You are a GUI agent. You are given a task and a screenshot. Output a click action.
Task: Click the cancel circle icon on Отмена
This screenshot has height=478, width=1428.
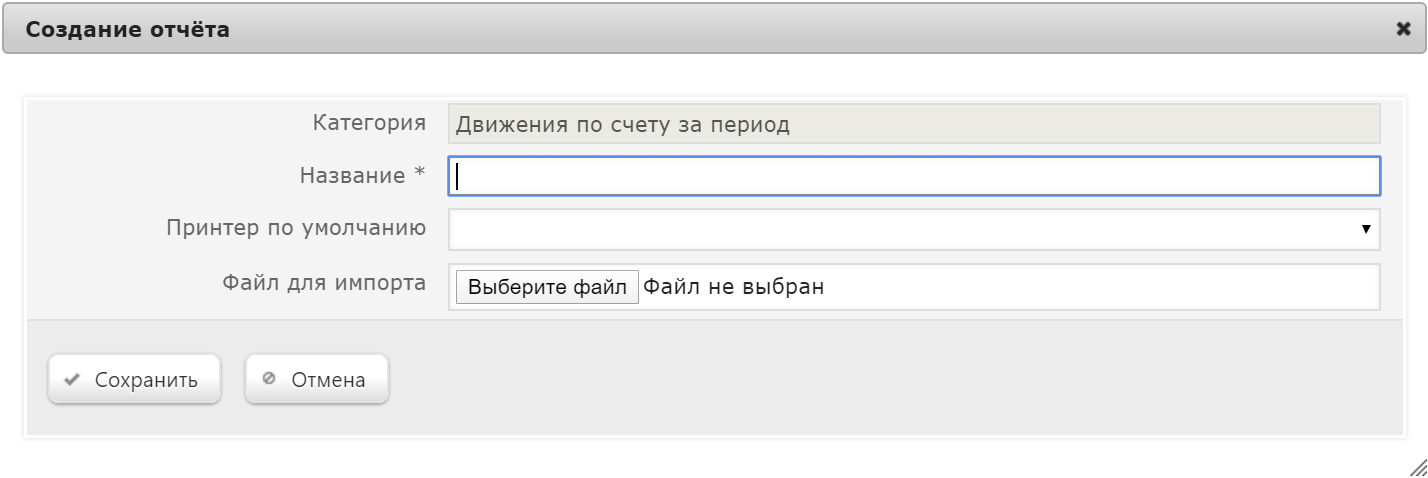coord(268,379)
